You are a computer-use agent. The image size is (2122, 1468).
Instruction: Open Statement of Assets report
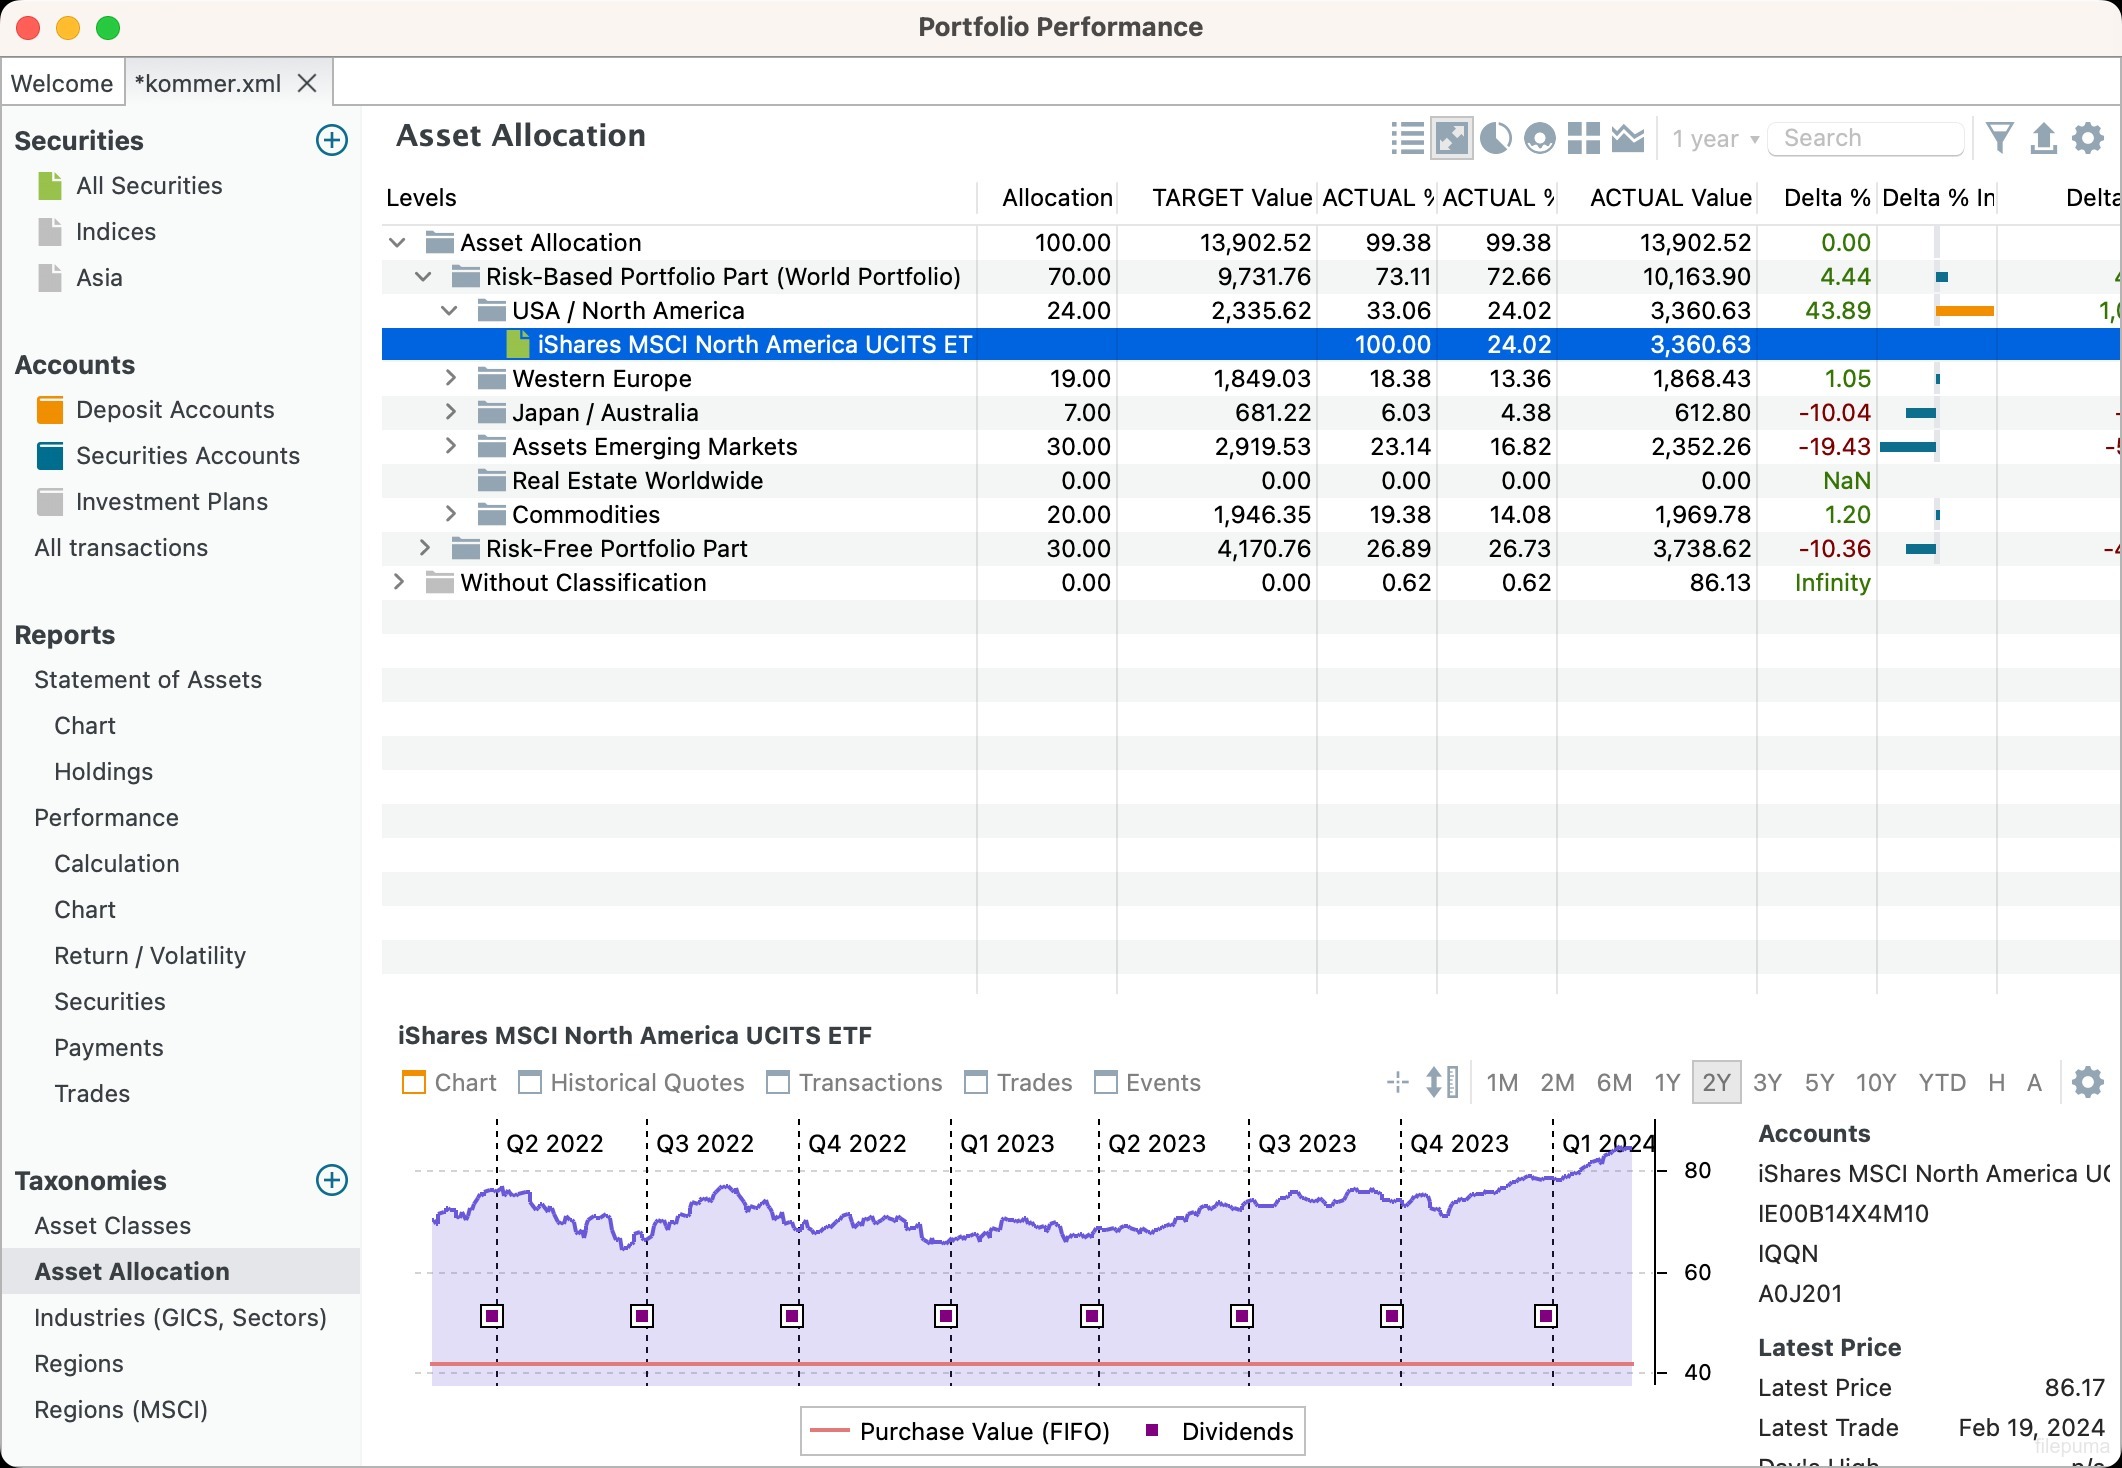[x=148, y=679]
